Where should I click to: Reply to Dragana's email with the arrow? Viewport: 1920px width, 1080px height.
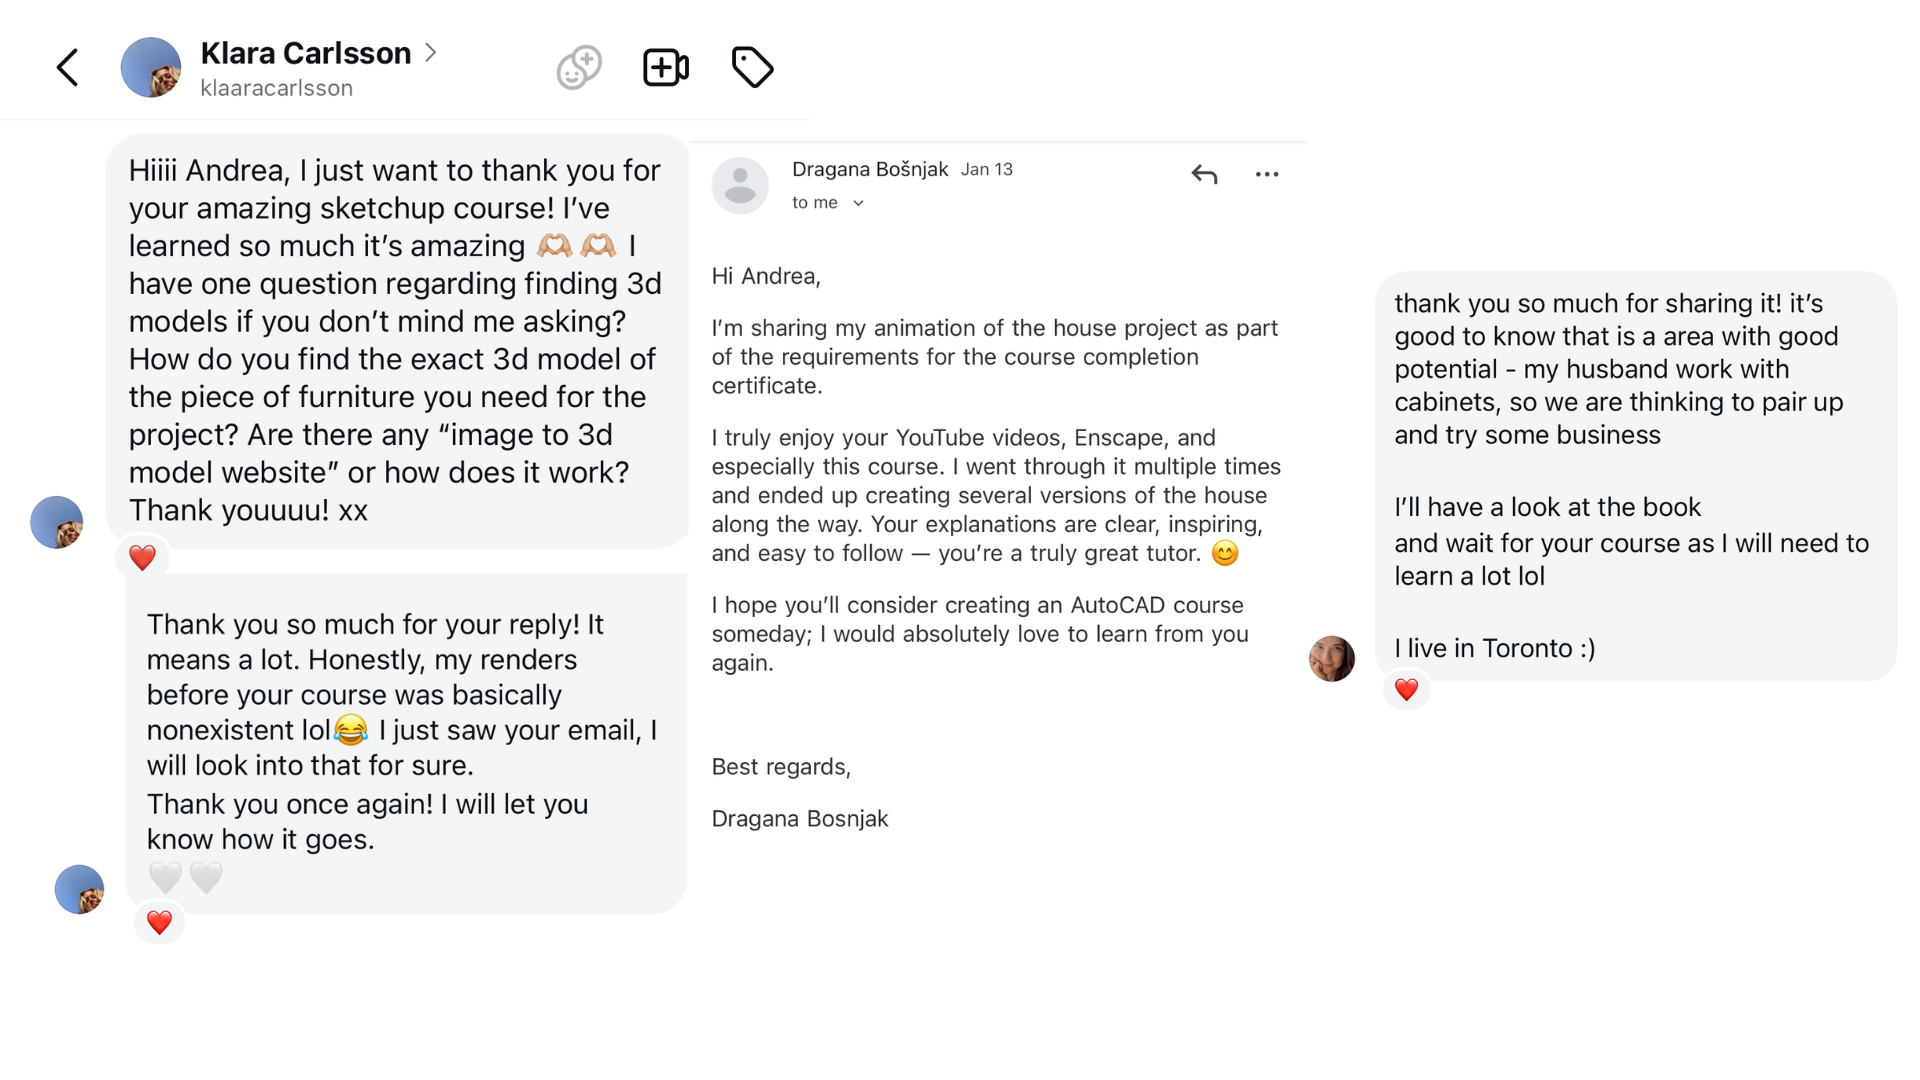click(x=1204, y=174)
